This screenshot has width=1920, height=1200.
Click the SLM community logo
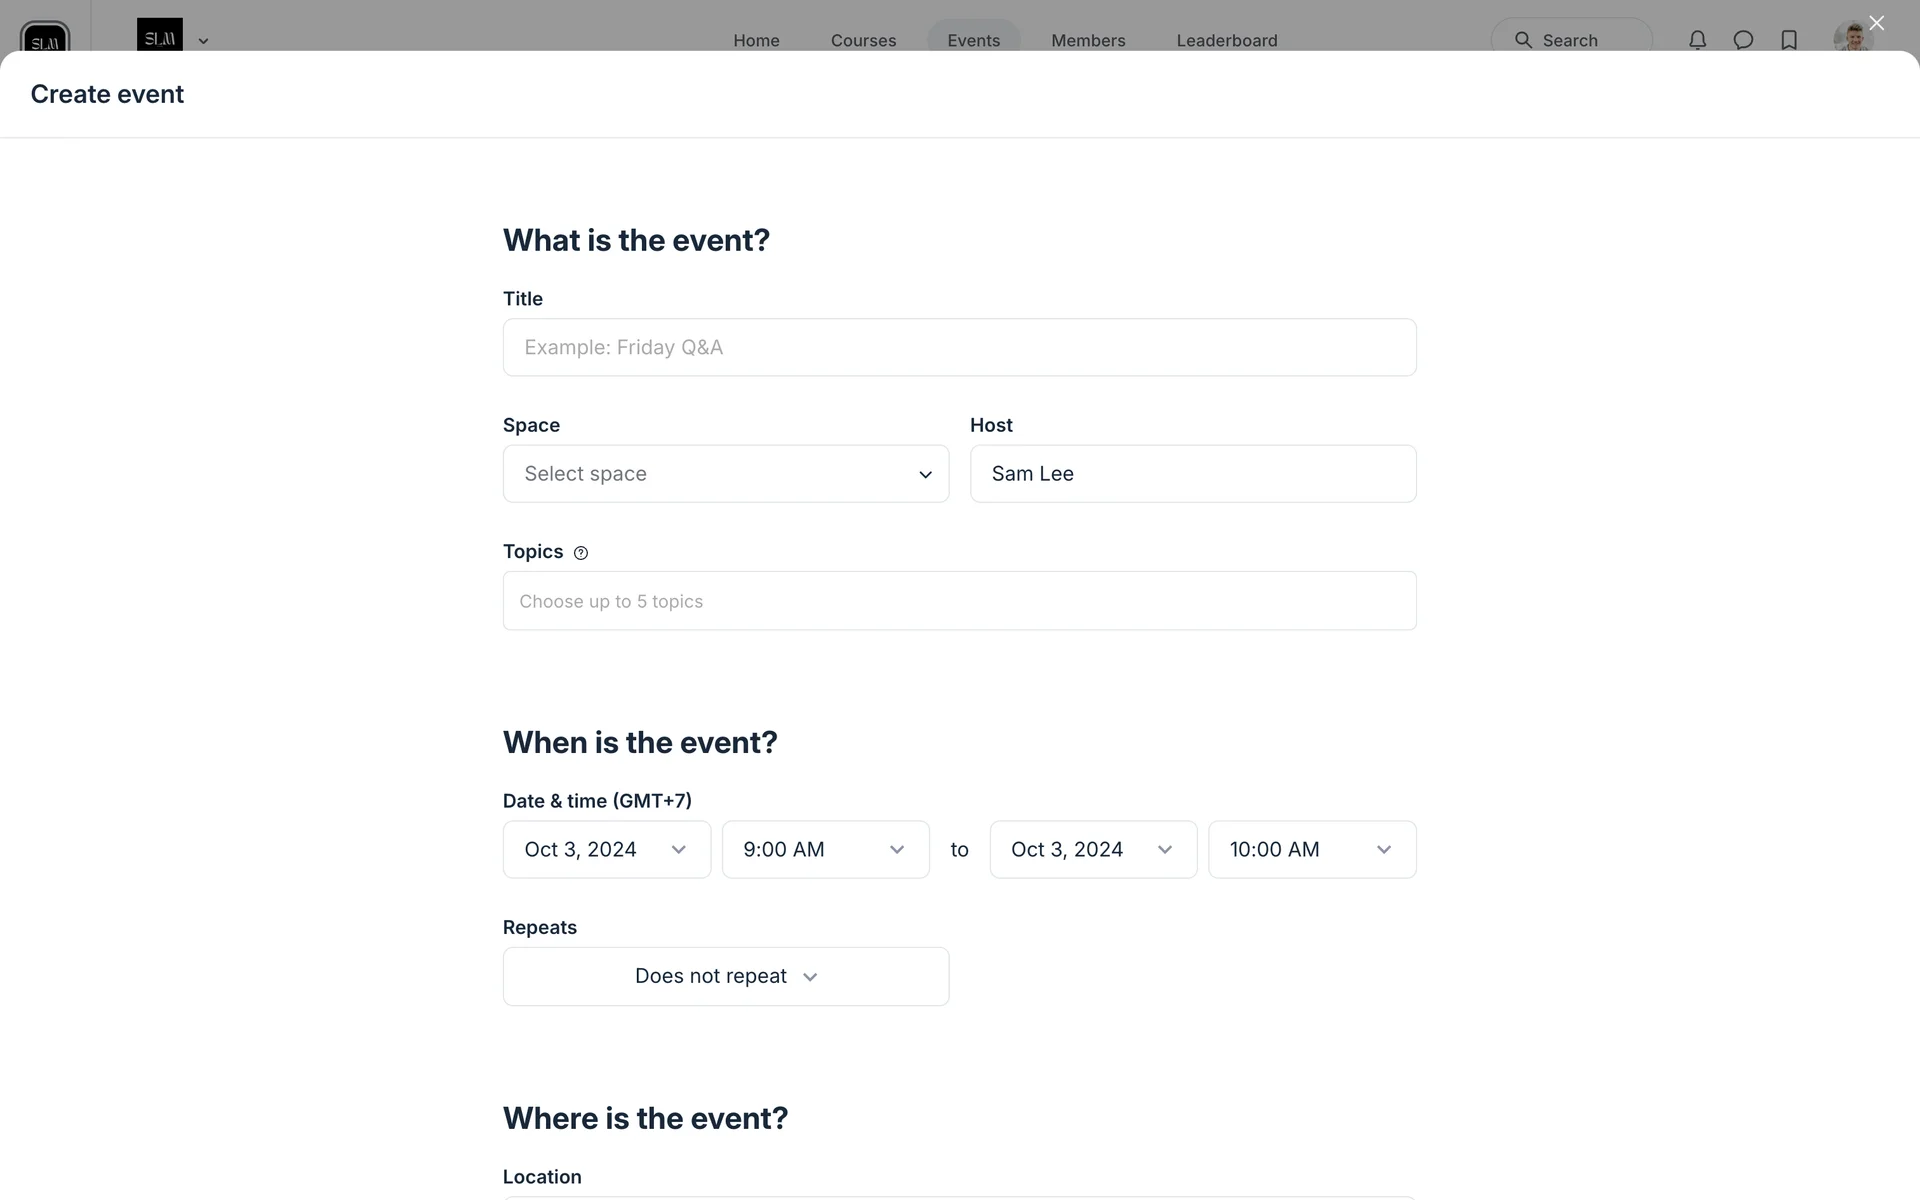[x=160, y=36]
